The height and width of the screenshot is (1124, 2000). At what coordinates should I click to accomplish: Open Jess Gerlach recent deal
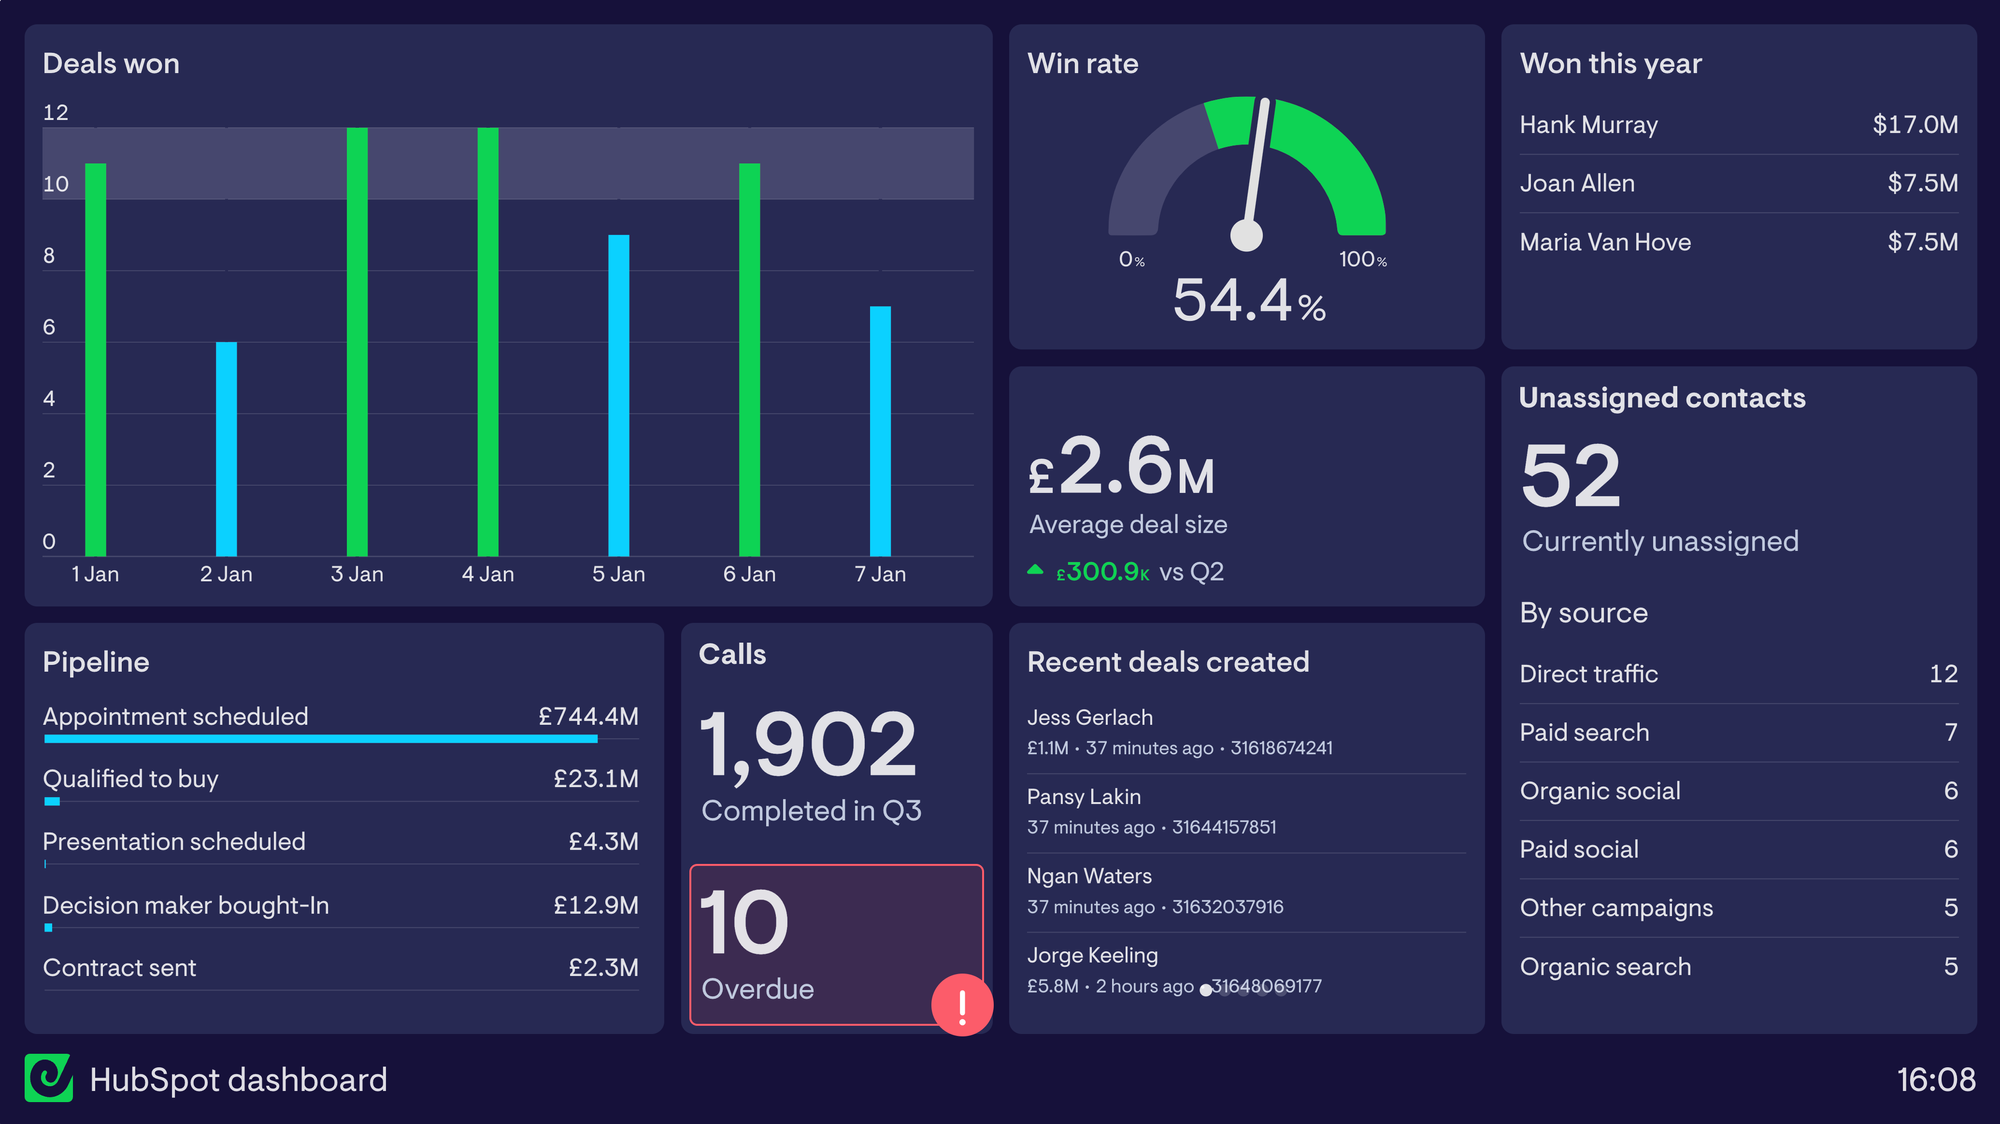(x=1180, y=732)
